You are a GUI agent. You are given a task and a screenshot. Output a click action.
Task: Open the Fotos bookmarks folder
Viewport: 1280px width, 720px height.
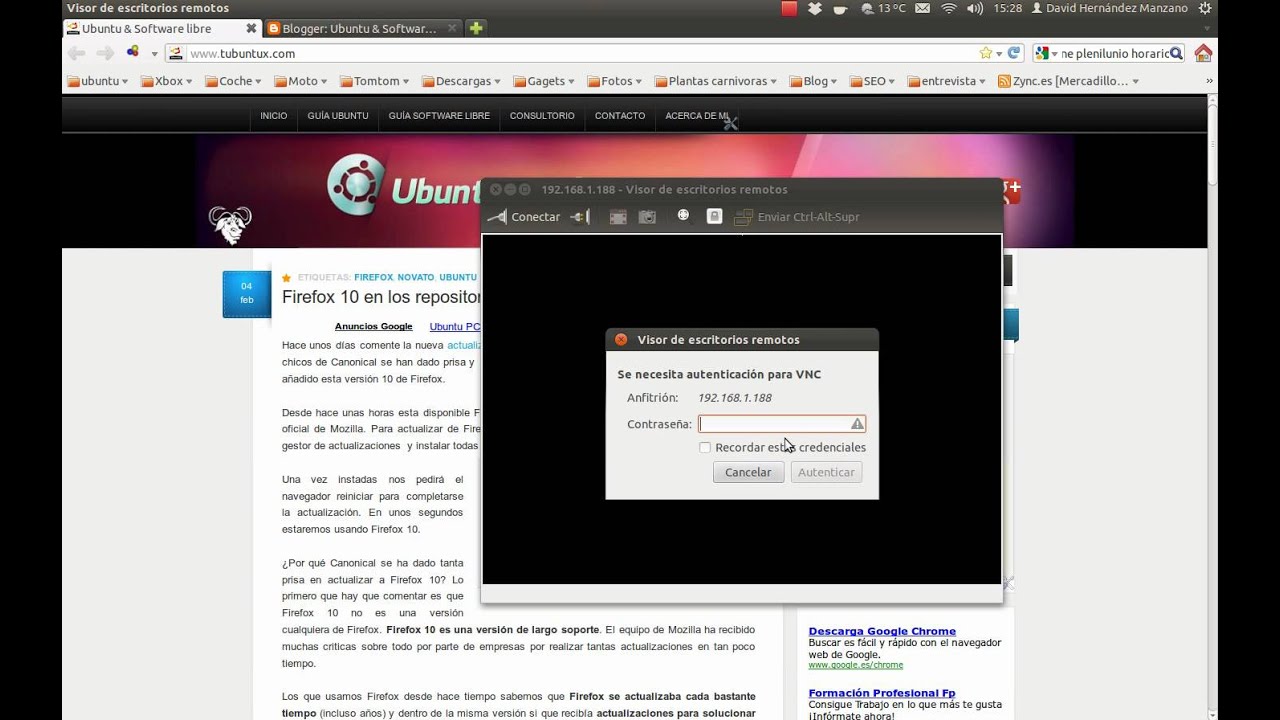coord(615,81)
